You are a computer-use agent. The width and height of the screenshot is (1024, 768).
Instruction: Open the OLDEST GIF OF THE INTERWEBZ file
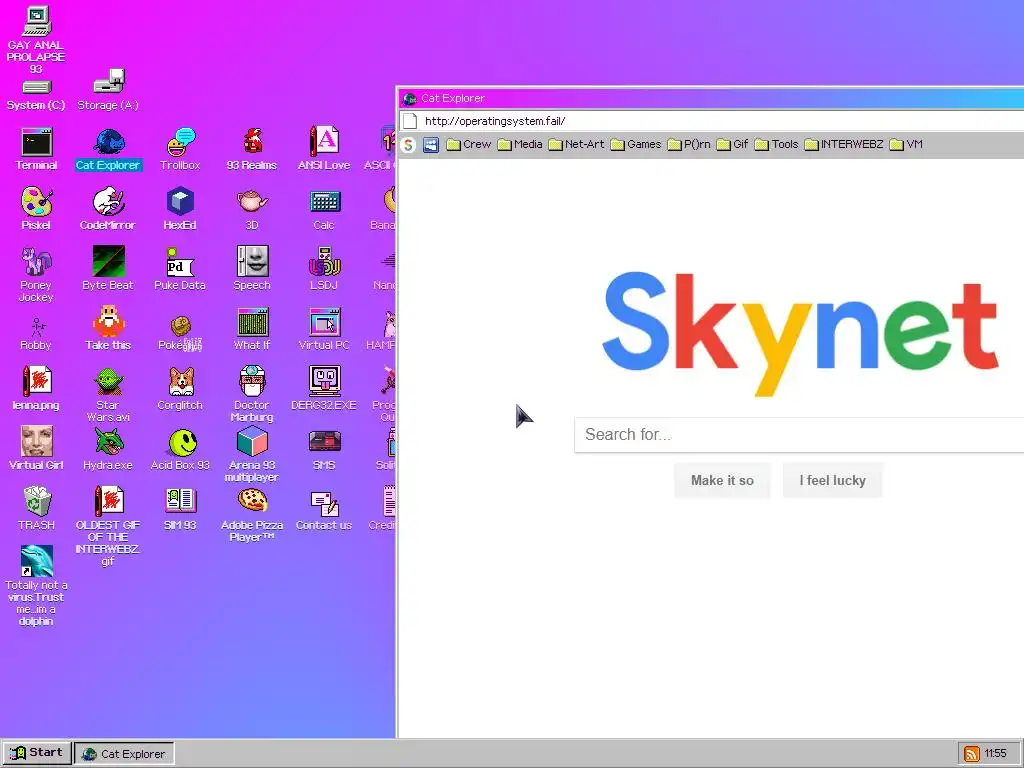point(108,526)
